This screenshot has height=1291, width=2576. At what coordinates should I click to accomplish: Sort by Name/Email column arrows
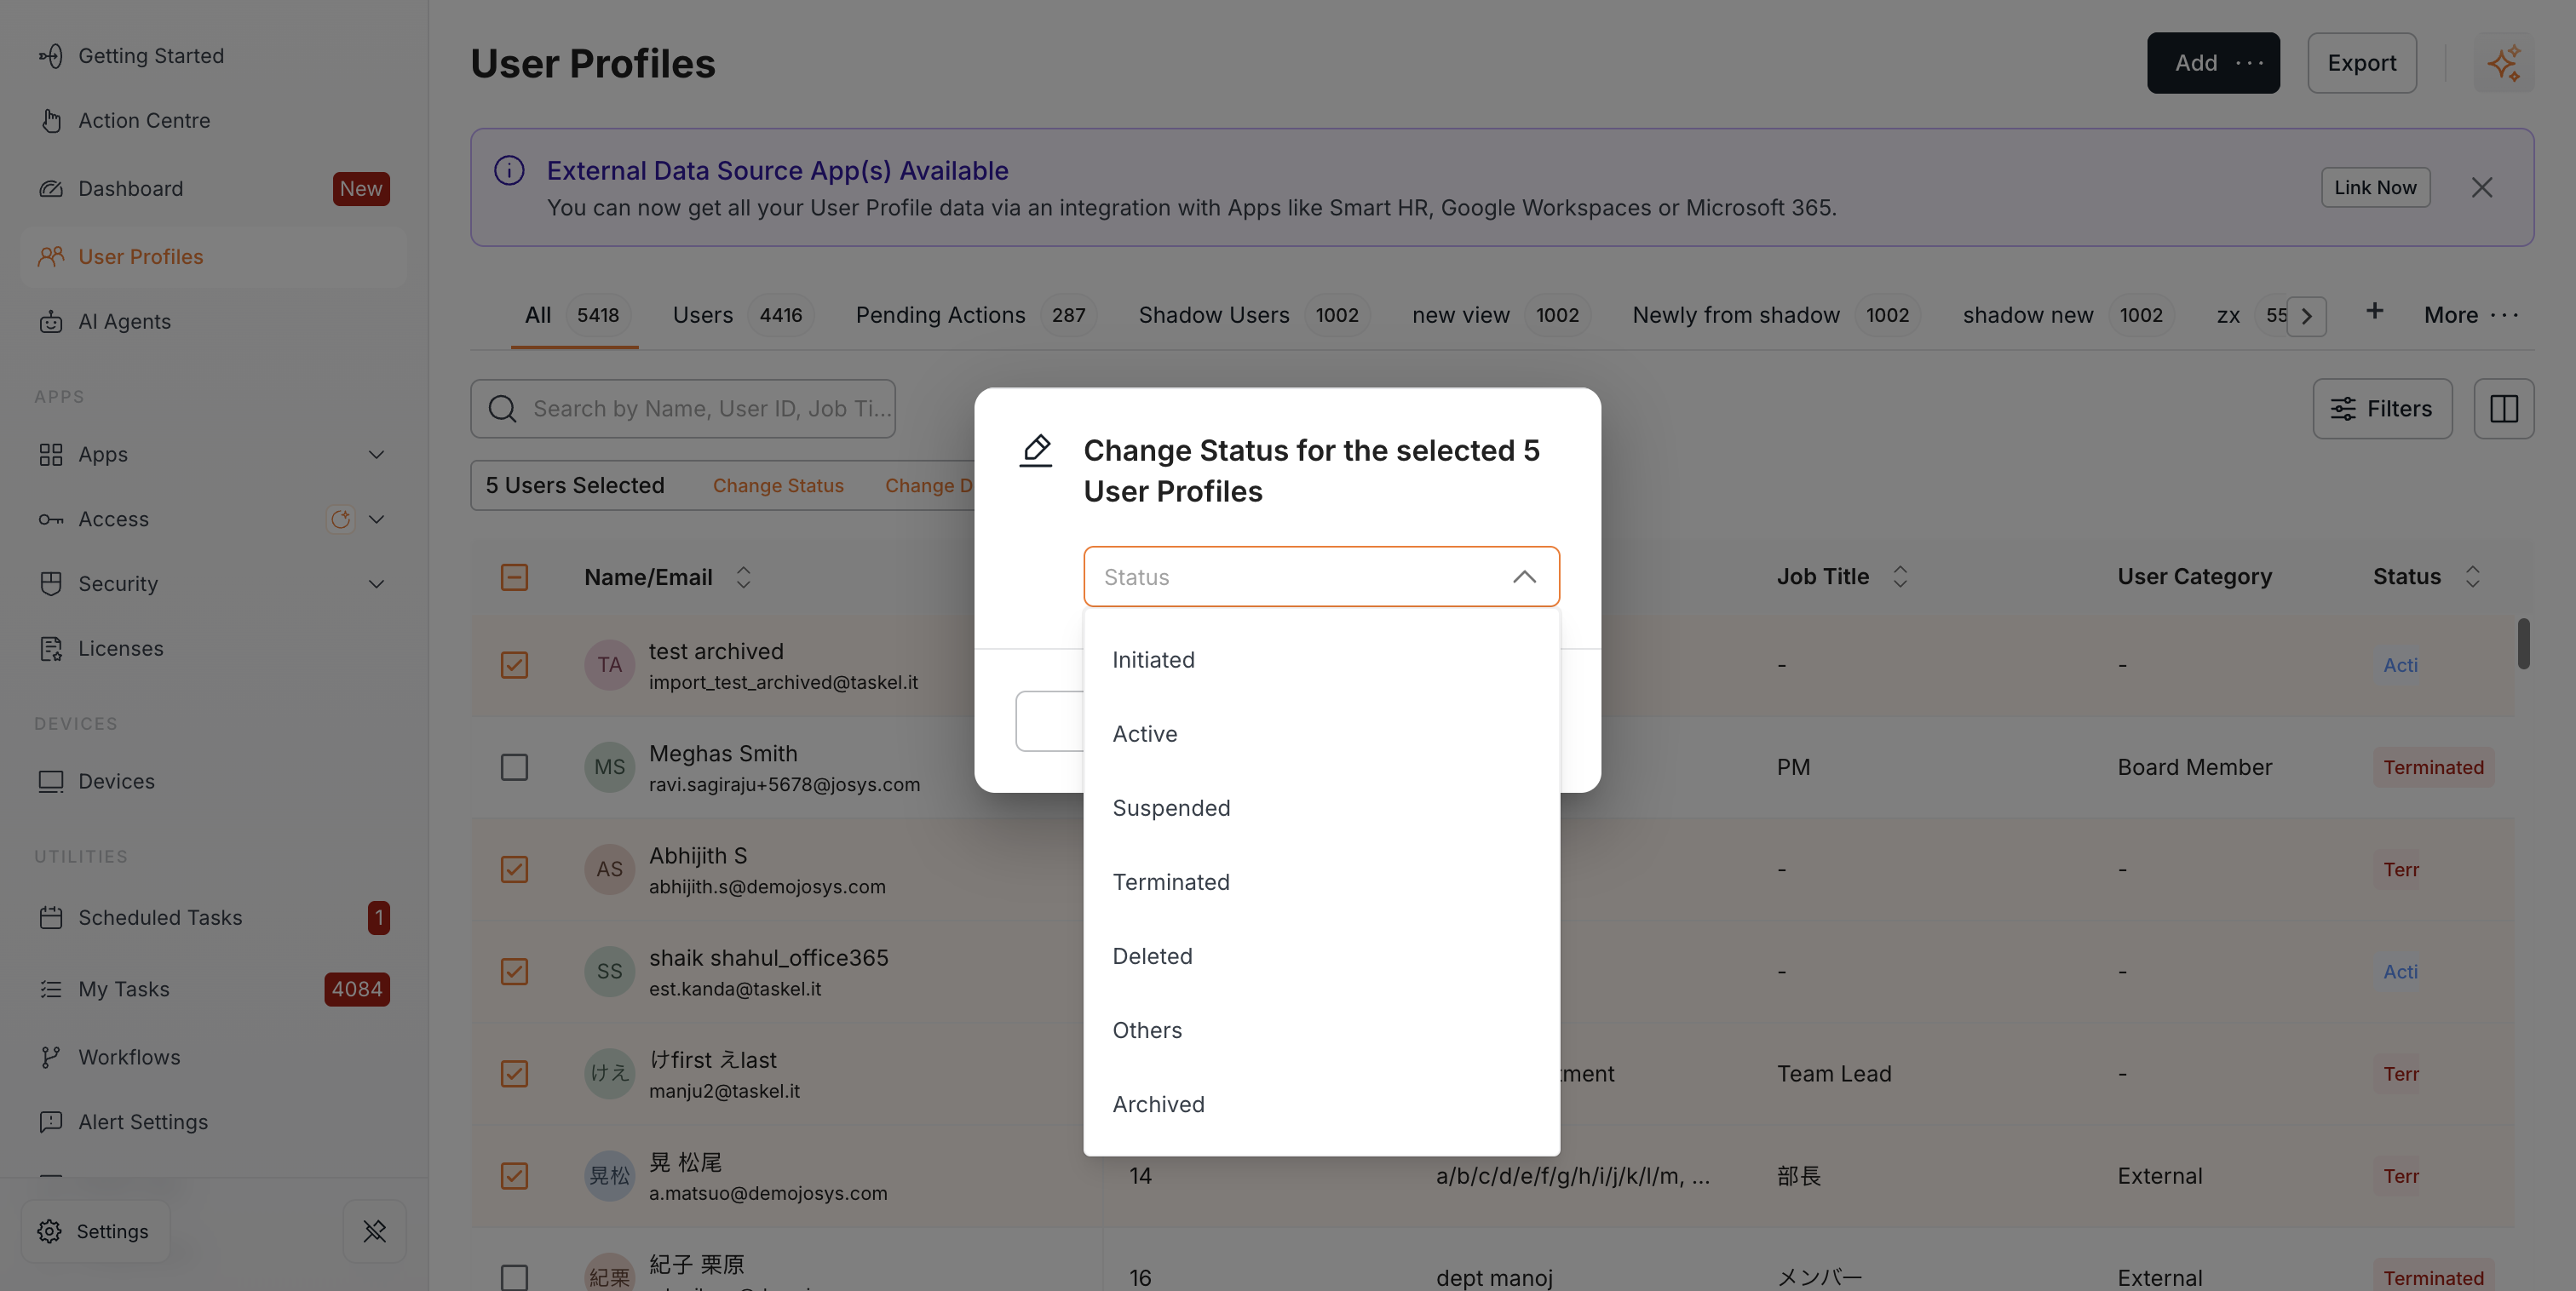[x=743, y=577]
